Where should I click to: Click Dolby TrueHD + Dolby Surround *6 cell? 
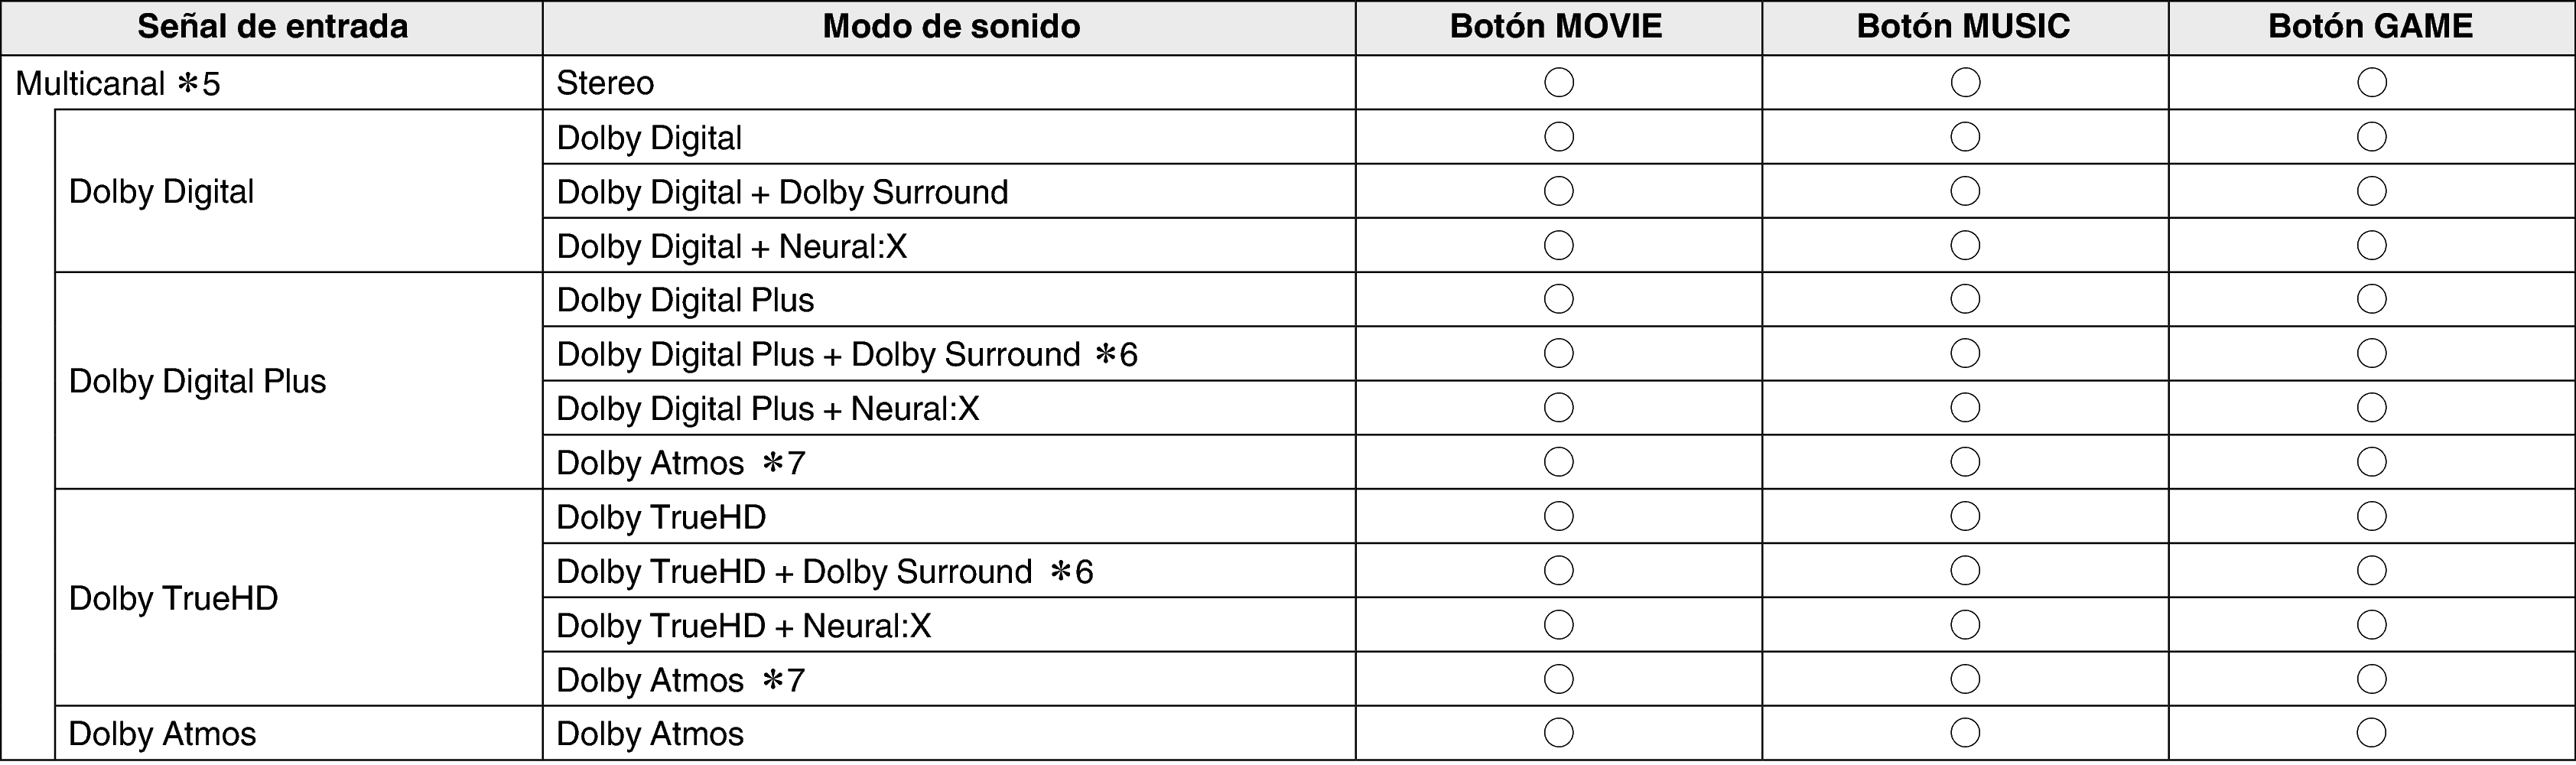coord(824,571)
